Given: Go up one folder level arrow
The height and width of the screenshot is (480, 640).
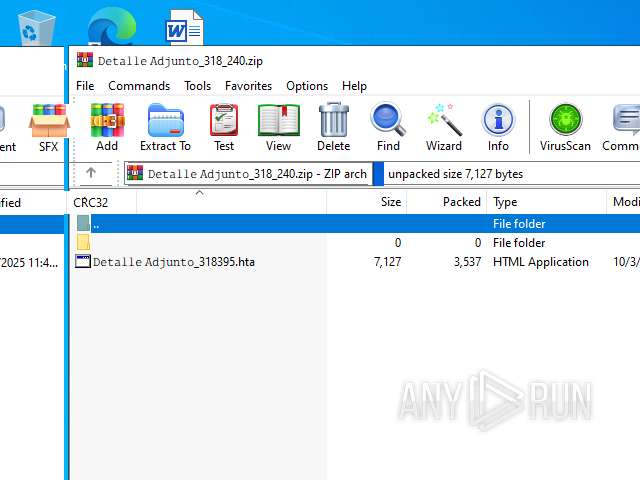Looking at the screenshot, I should (x=91, y=173).
